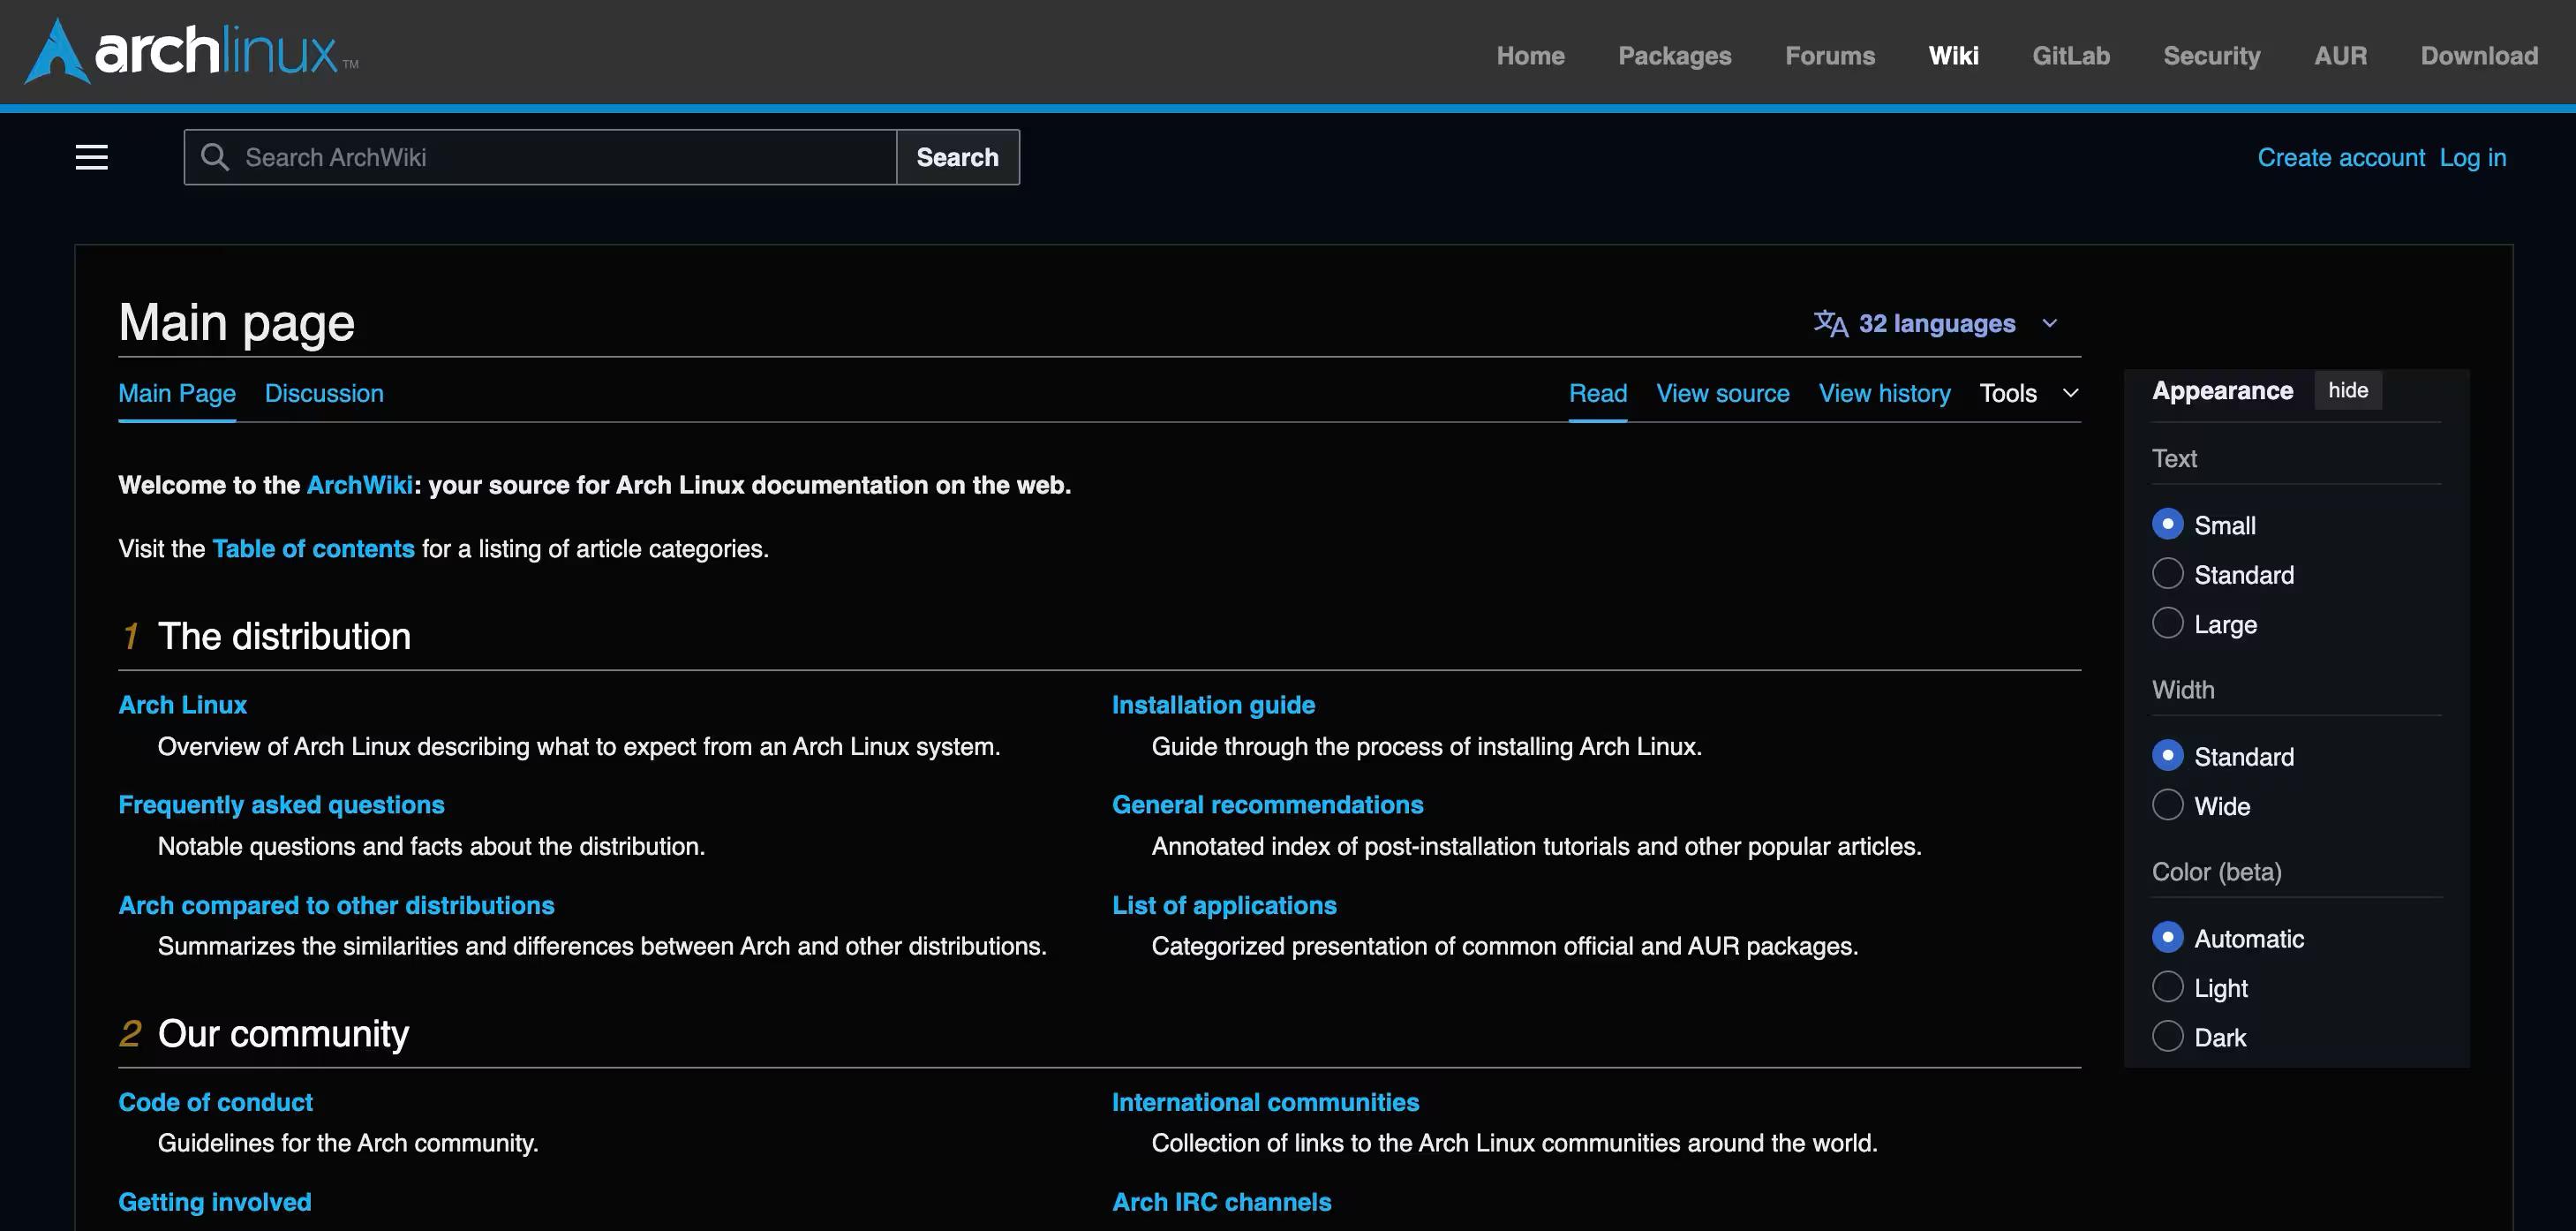
Task: Open General recommendations link
Action: pyautogui.click(x=1267, y=805)
